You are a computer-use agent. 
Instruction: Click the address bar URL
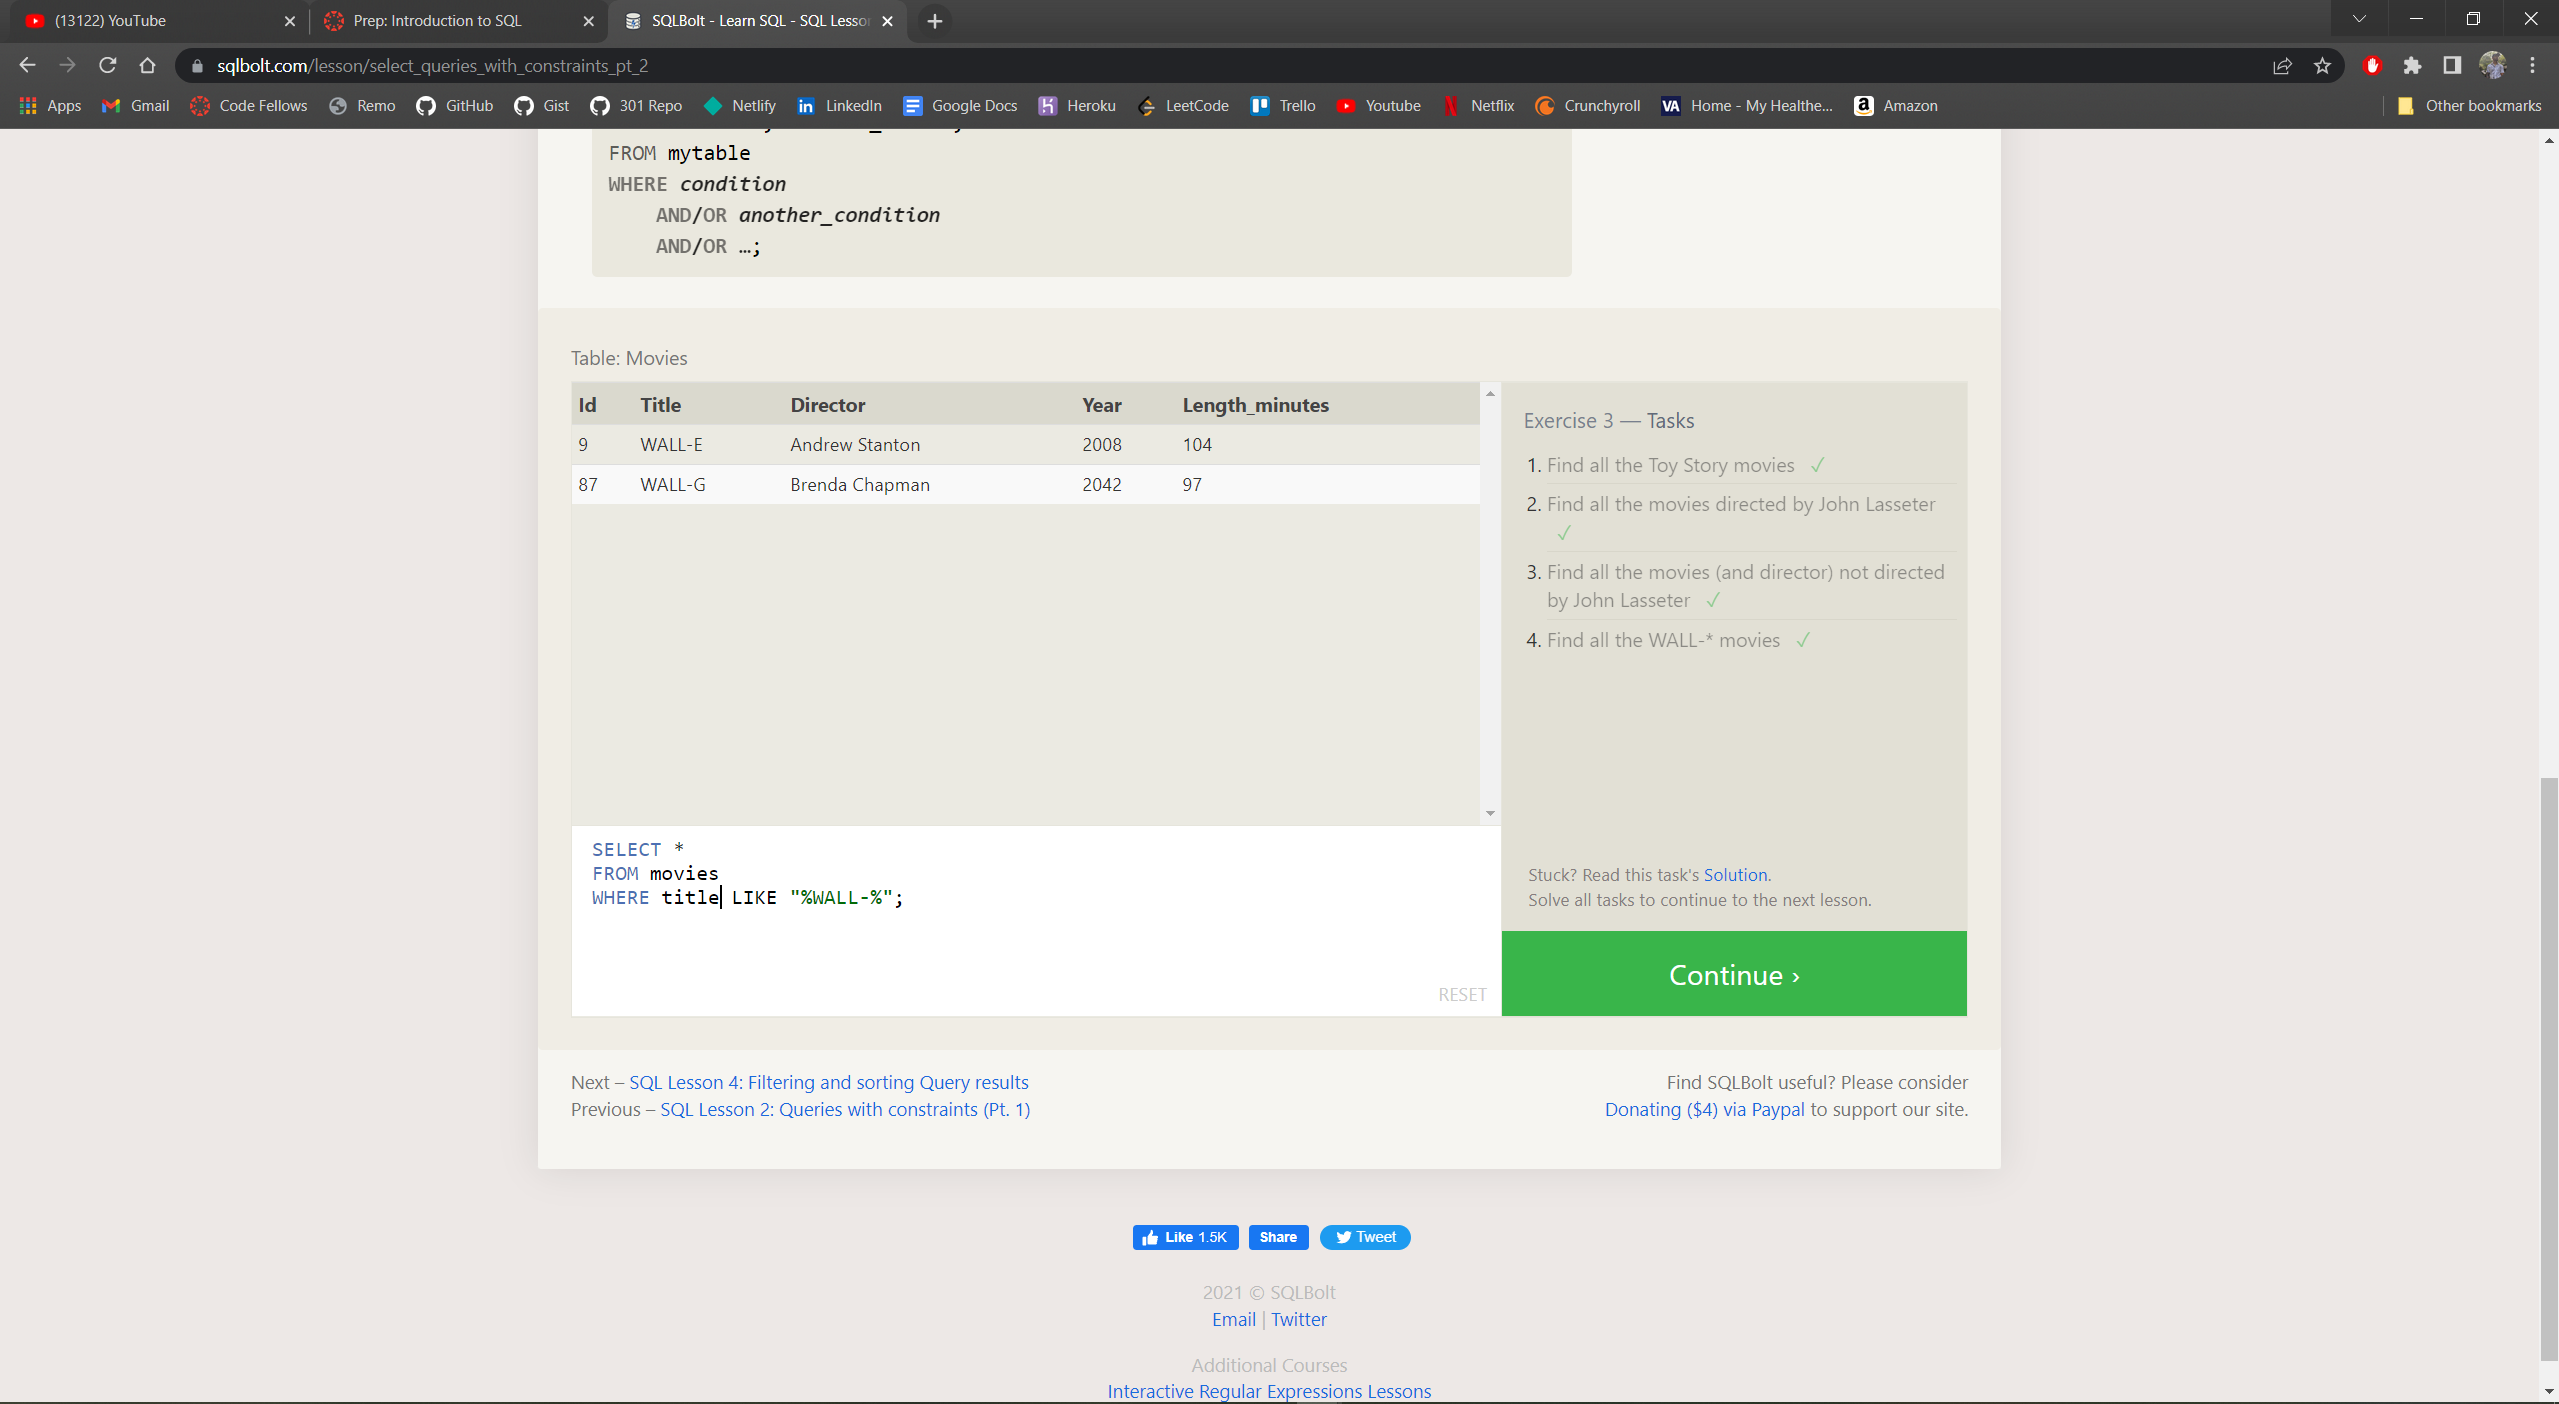pyautogui.click(x=432, y=66)
